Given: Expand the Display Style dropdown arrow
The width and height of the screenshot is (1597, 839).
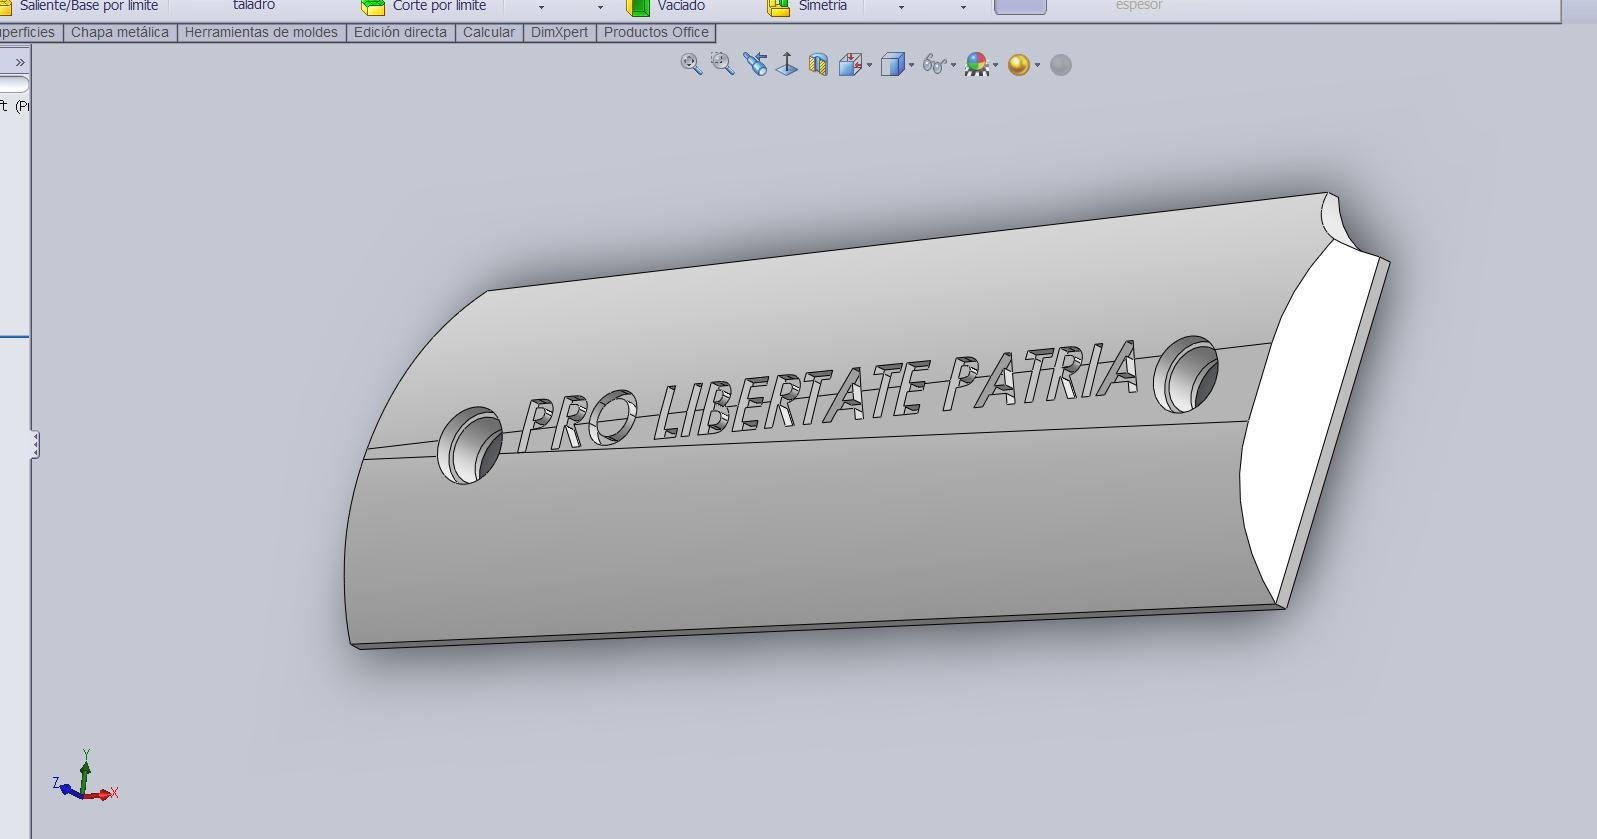Looking at the screenshot, I should click(x=911, y=66).
